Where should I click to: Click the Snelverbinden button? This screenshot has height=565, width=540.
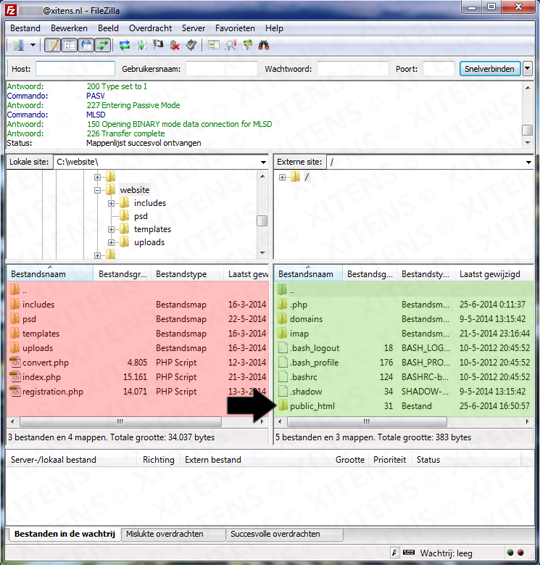coord(490,69)
